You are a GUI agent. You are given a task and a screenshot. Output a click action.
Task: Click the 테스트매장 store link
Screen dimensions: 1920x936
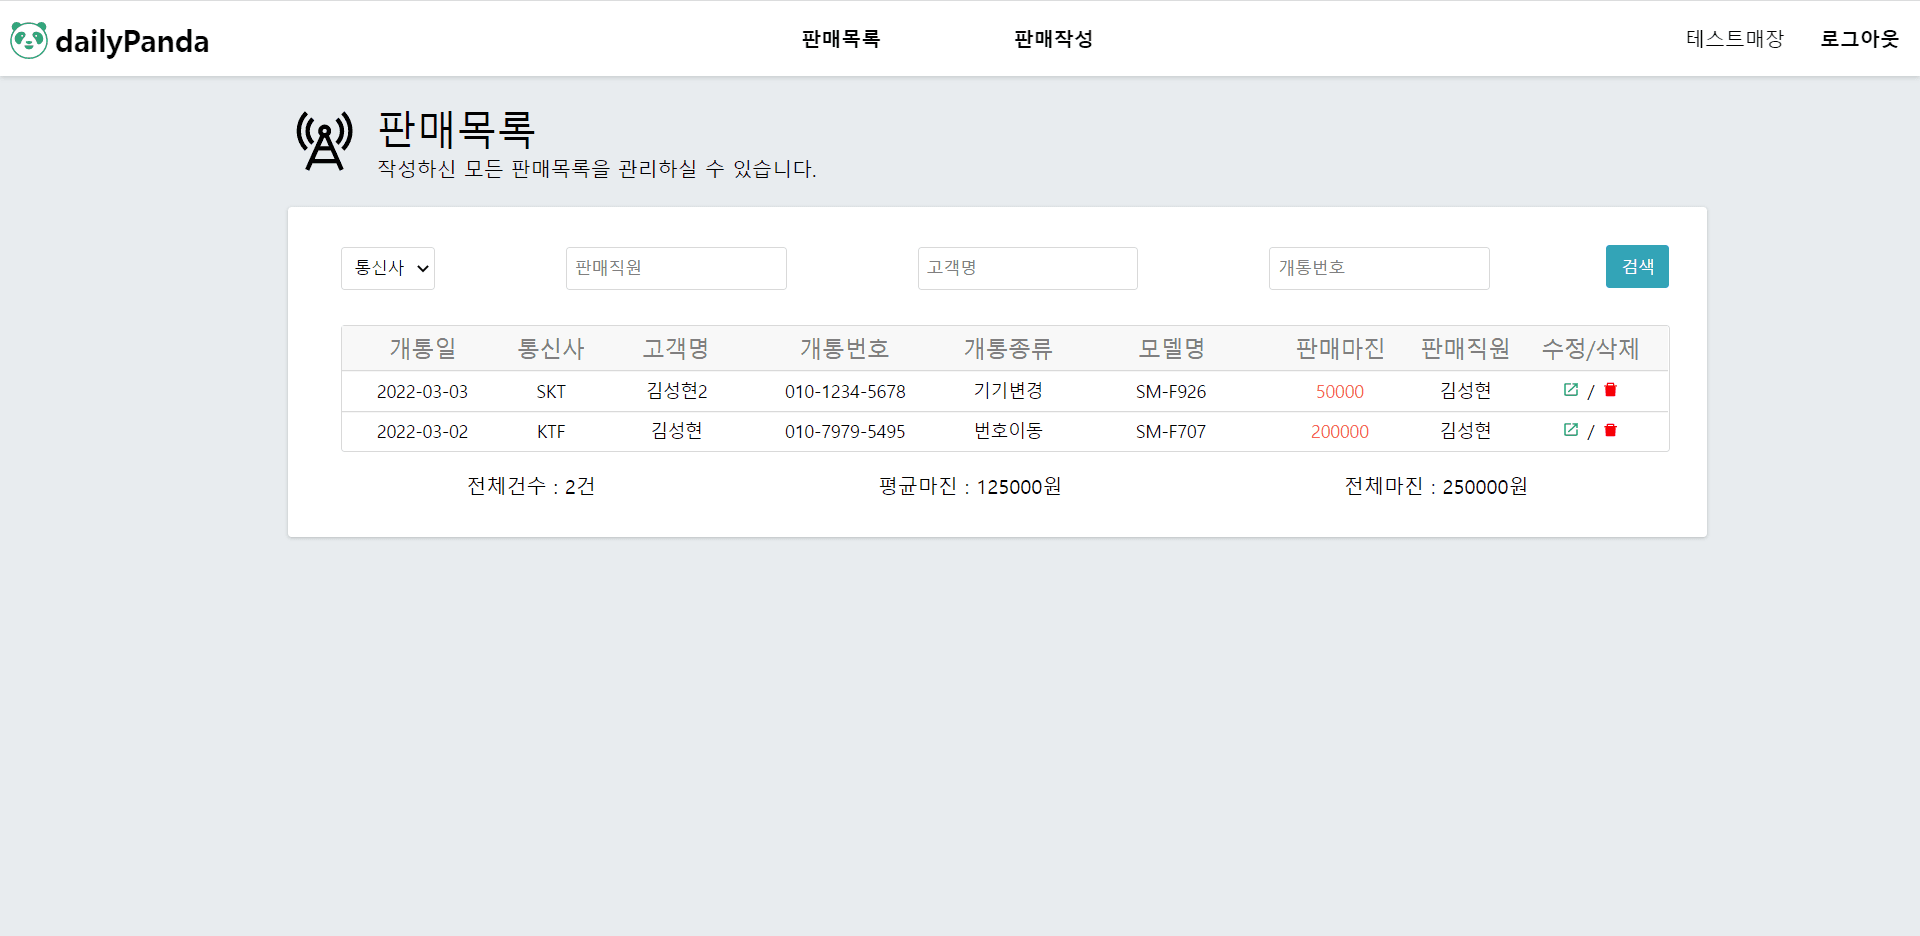click(1734, 39)
